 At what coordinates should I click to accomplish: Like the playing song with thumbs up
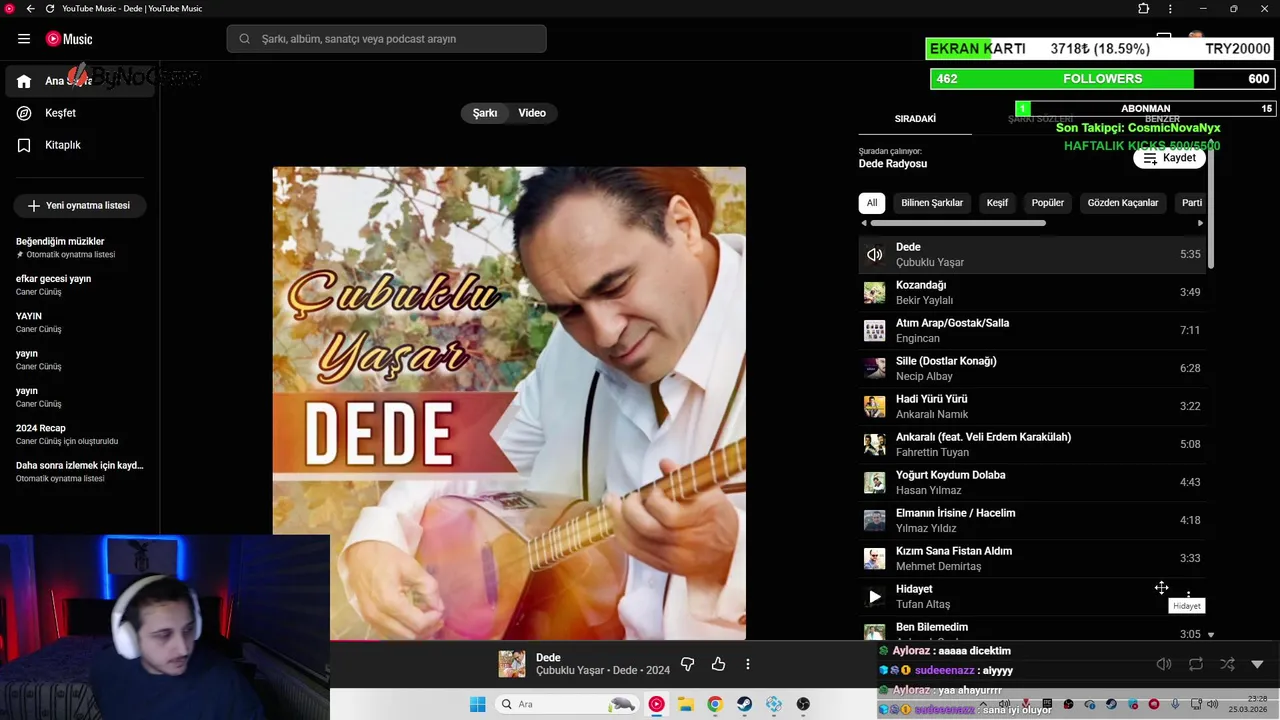coord(718,664)
